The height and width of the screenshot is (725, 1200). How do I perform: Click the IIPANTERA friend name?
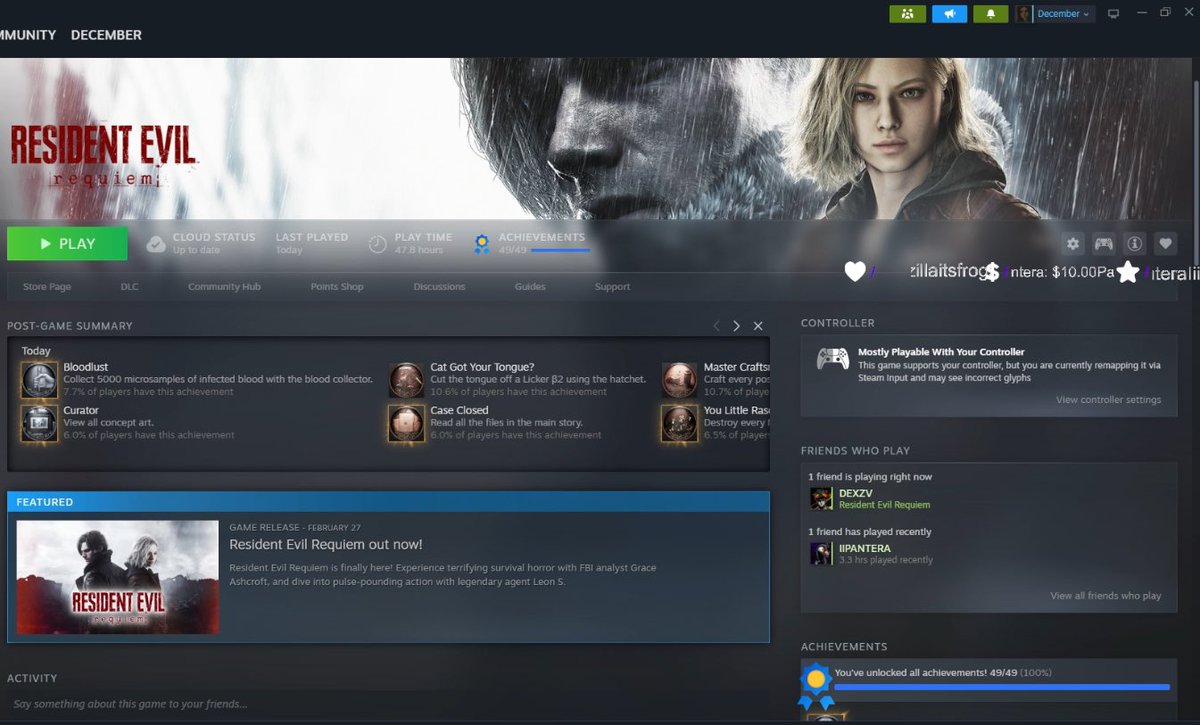pyautogui.click(x=864, y=549)
